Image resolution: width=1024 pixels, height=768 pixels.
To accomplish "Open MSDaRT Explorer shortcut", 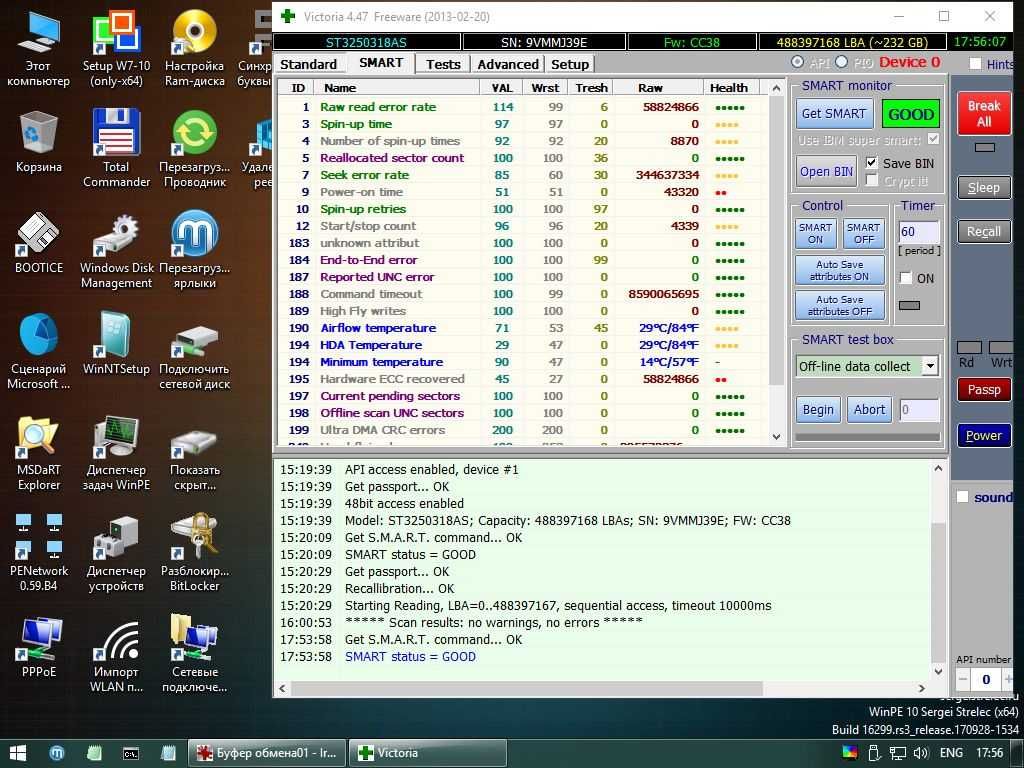I will (x=39, y=453).
